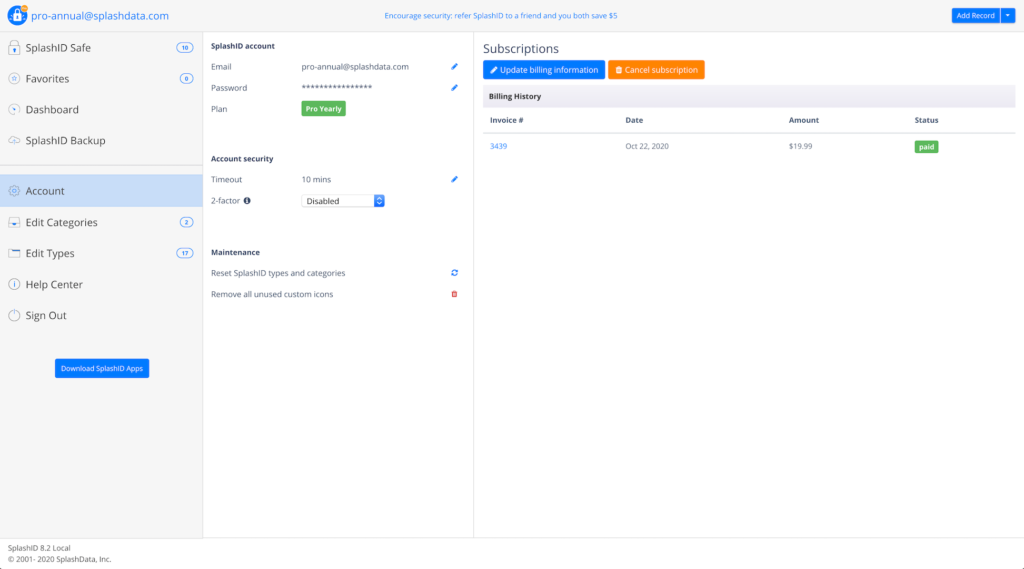1024x569 pixels.
Task: Open the Dashboard sidebar item
Action: pos(52,110)
